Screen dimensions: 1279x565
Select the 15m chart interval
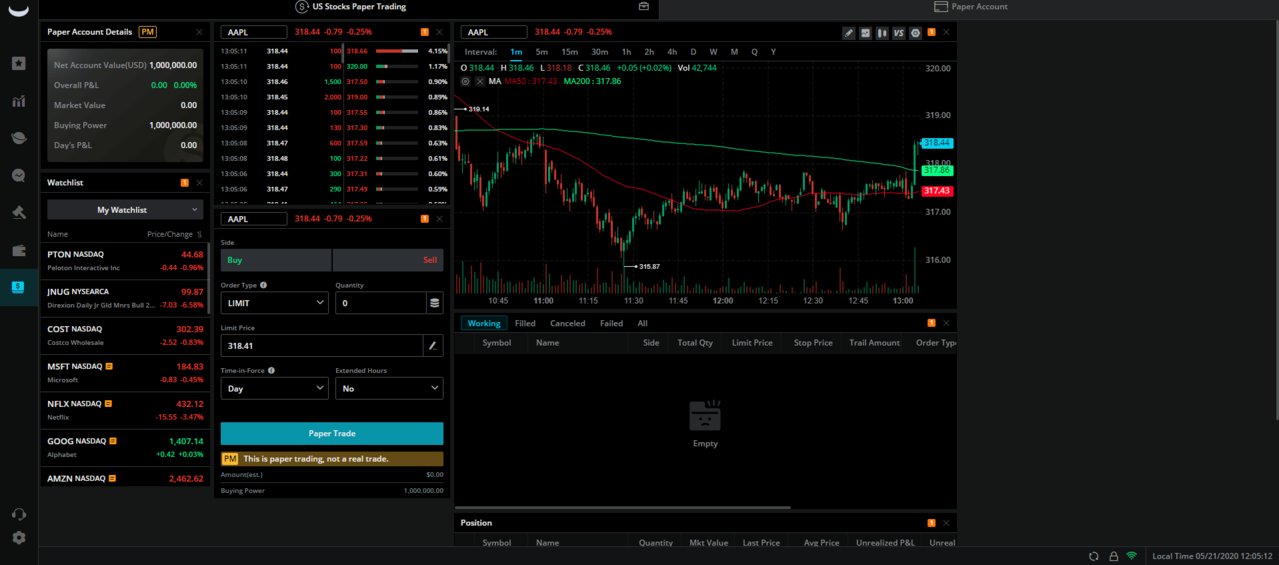pos(569,52)
